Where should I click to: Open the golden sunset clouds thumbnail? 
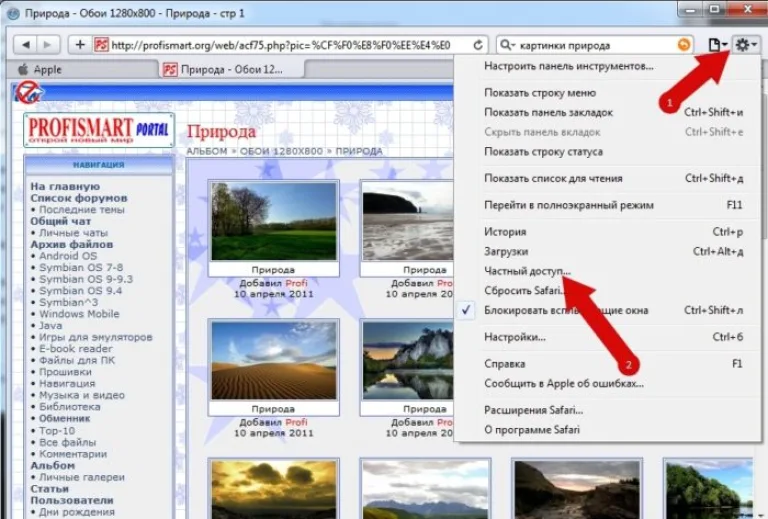tap(274, 490)
